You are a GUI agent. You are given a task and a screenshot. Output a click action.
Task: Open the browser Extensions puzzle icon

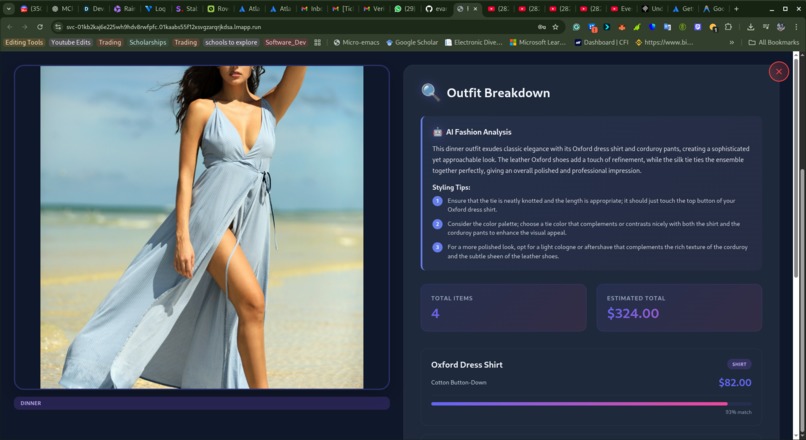tap(728, 27)
